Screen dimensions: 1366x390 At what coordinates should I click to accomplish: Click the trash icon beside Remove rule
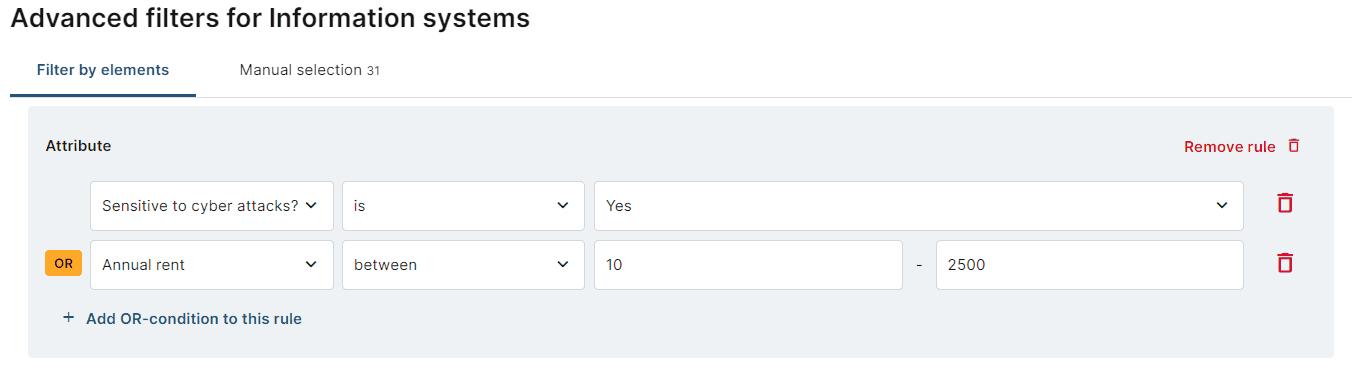pyautogui.click(x=1294, y=146)
